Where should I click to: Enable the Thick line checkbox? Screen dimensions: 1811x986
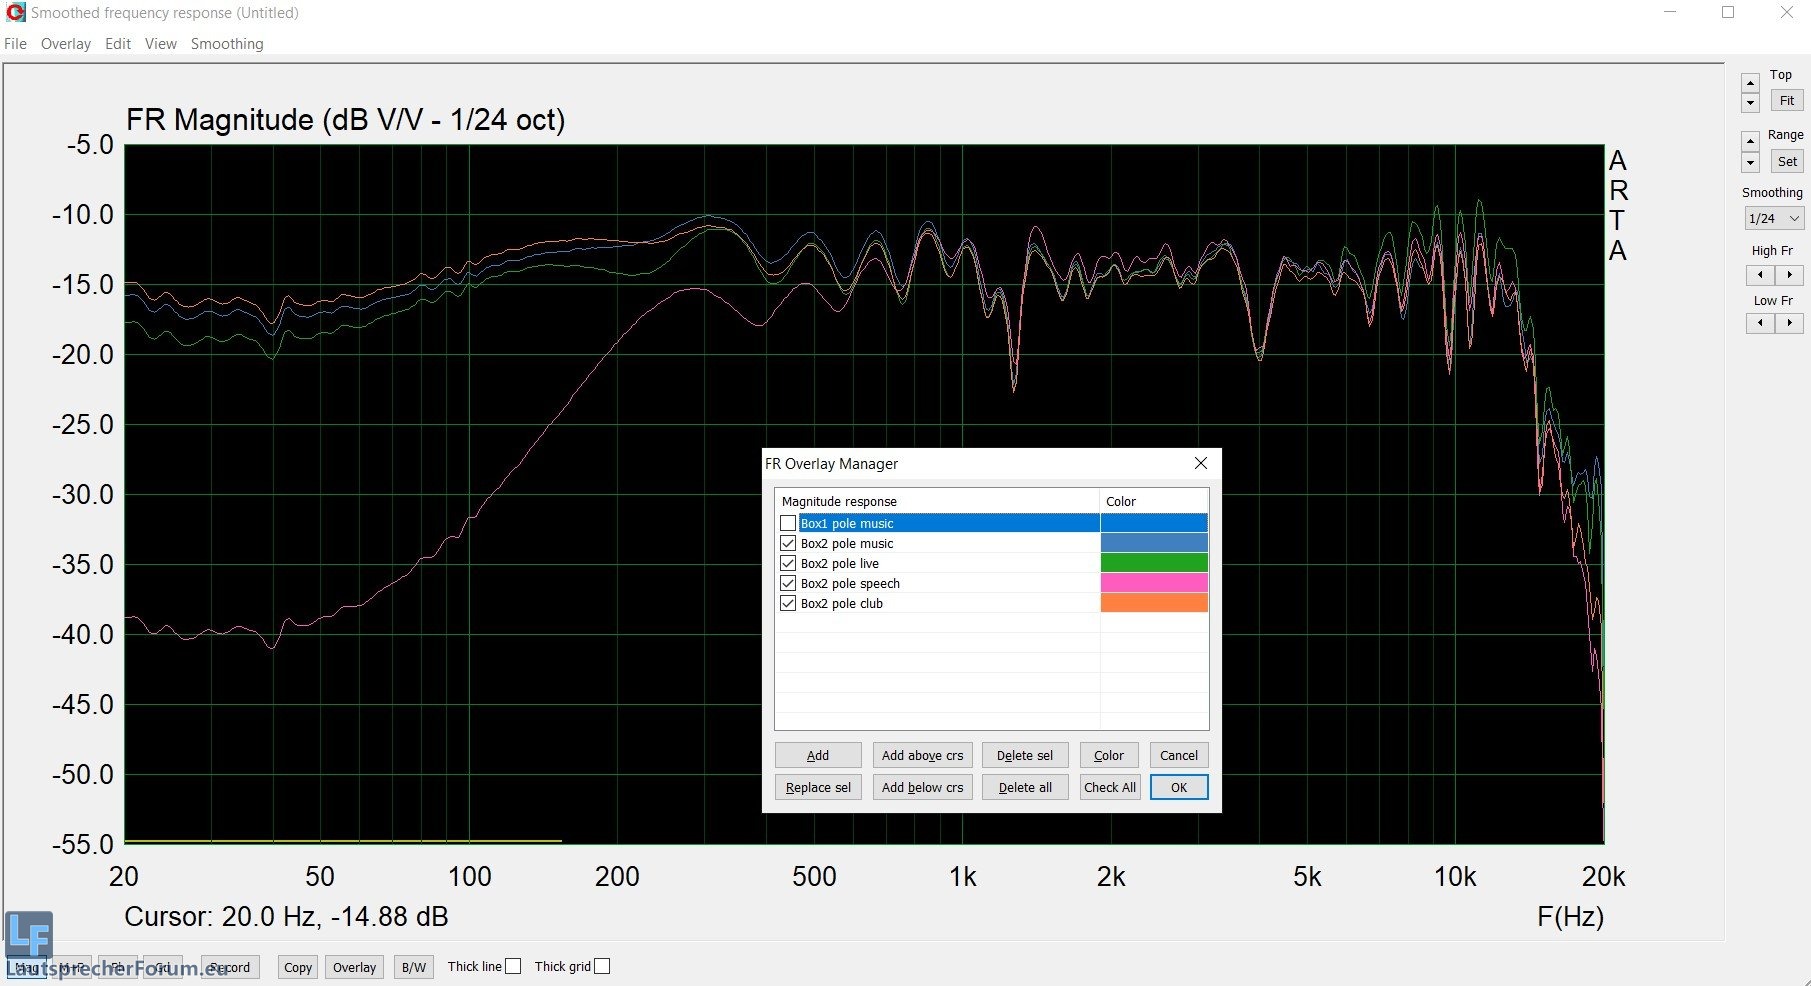coord(513,966)
